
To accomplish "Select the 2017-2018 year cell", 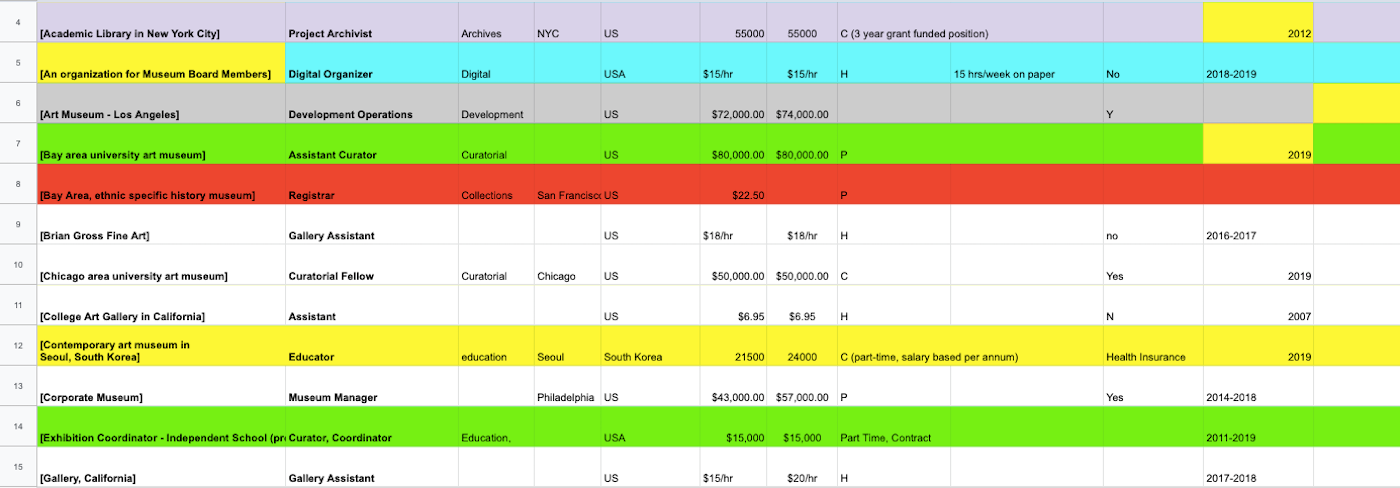I will 1257,478.
